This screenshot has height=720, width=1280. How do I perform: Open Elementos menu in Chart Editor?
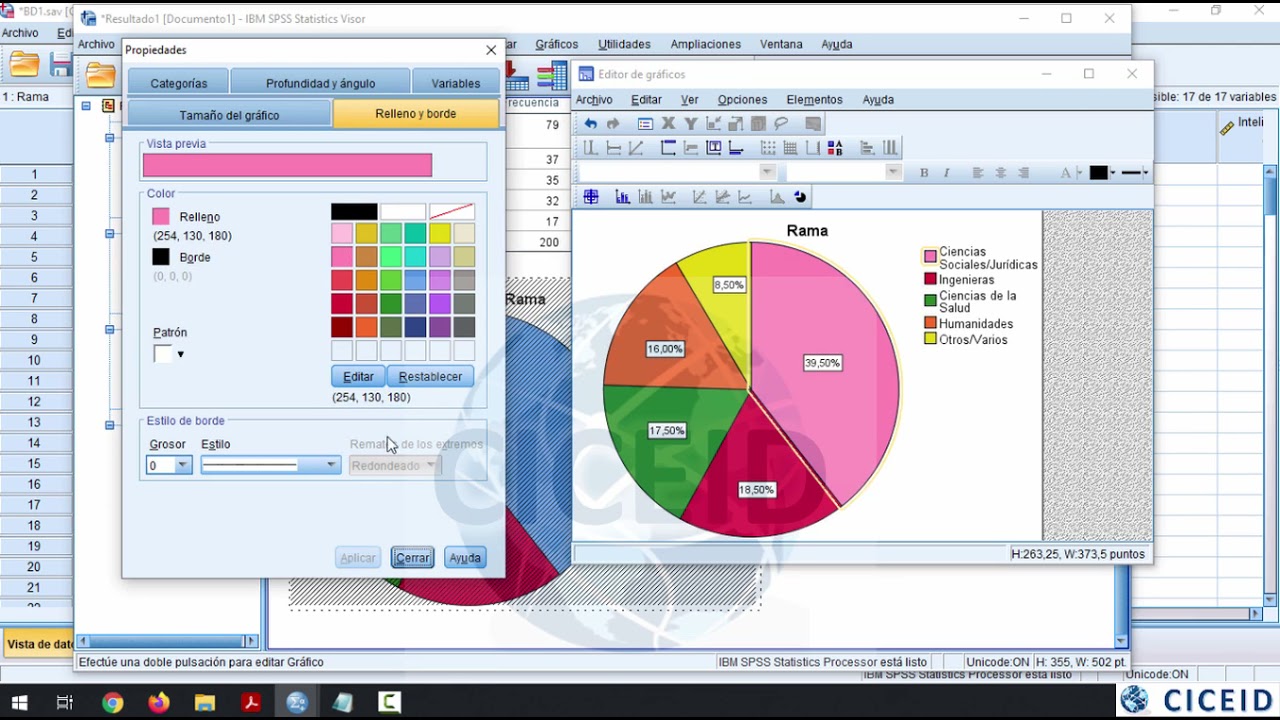click(x=814, y=100)
